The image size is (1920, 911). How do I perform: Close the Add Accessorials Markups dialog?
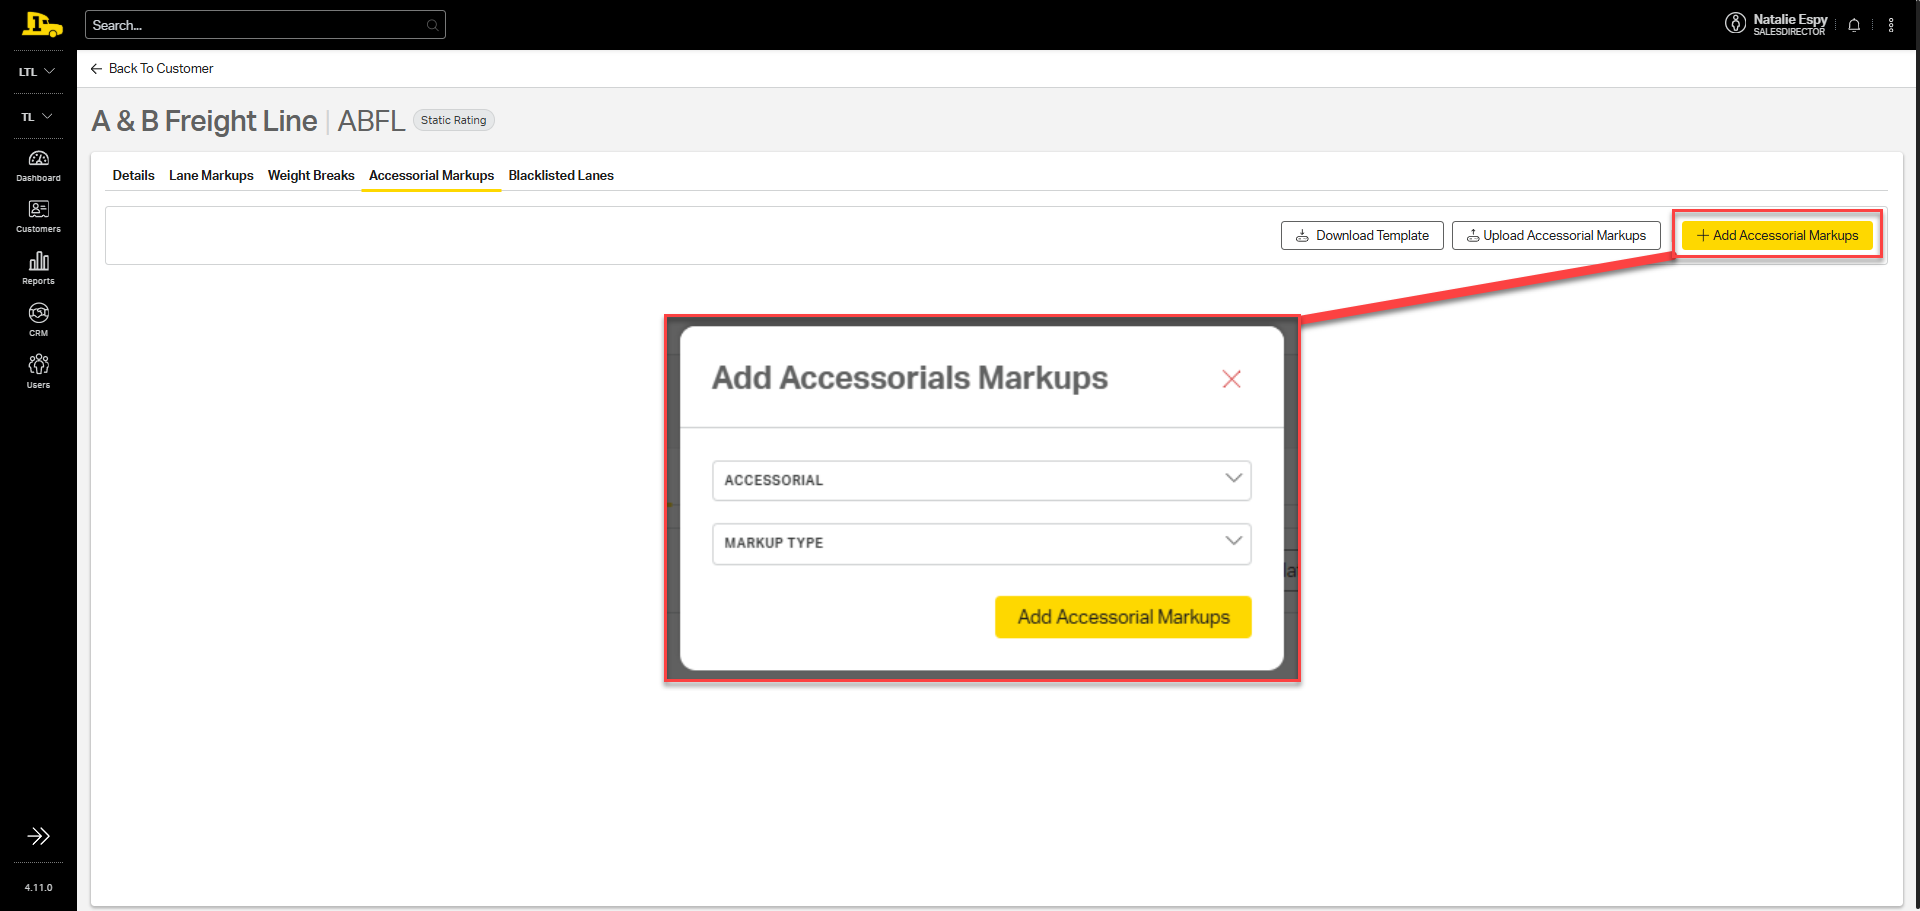pyautogui.click(x=1231, y=379)
